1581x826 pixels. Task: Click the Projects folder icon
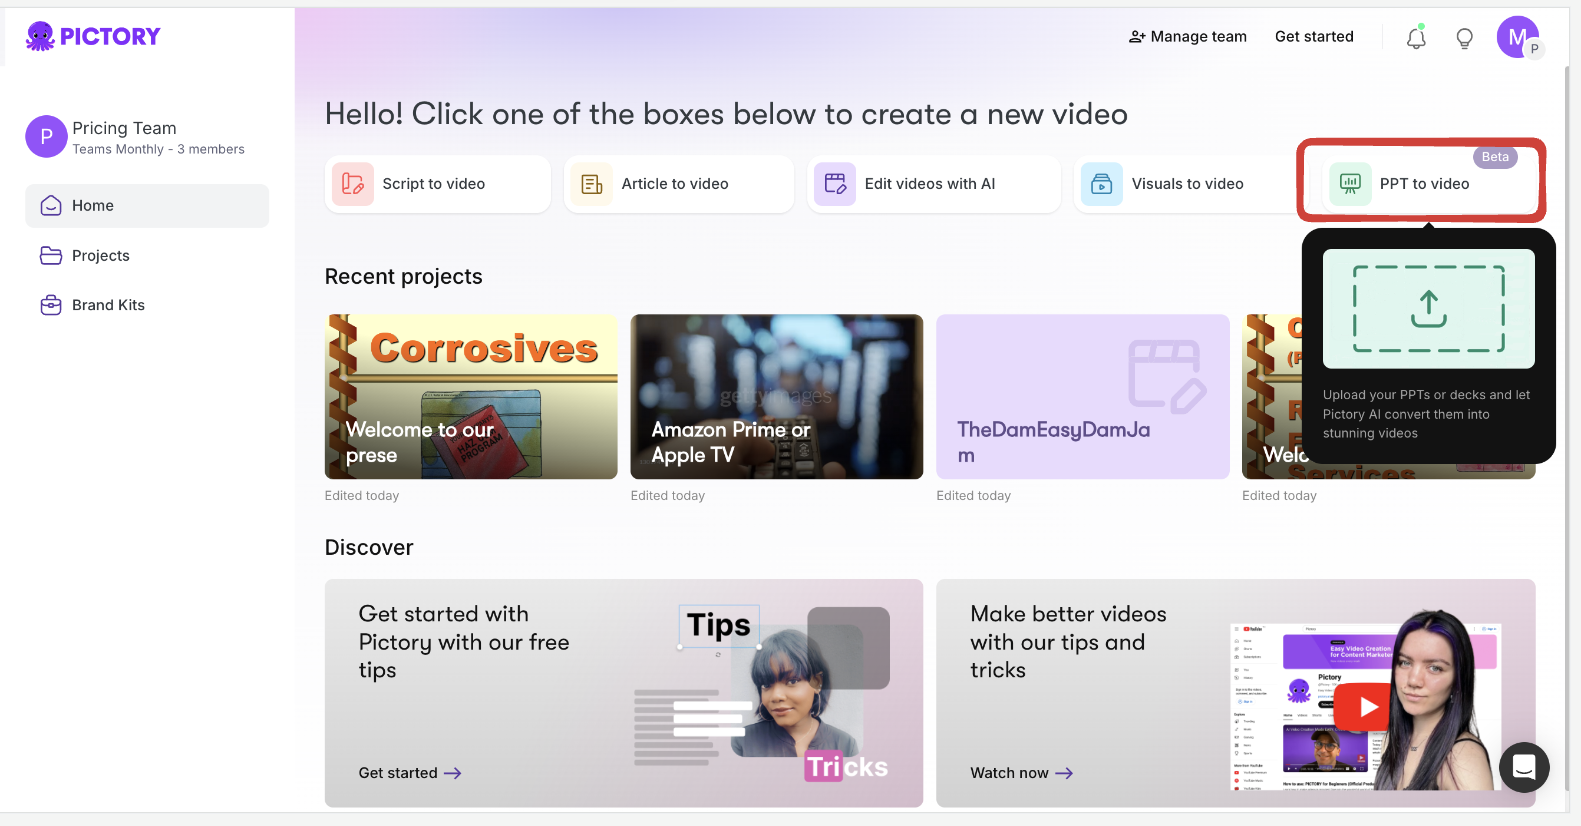pyautogui.click(x=51, y=256)
